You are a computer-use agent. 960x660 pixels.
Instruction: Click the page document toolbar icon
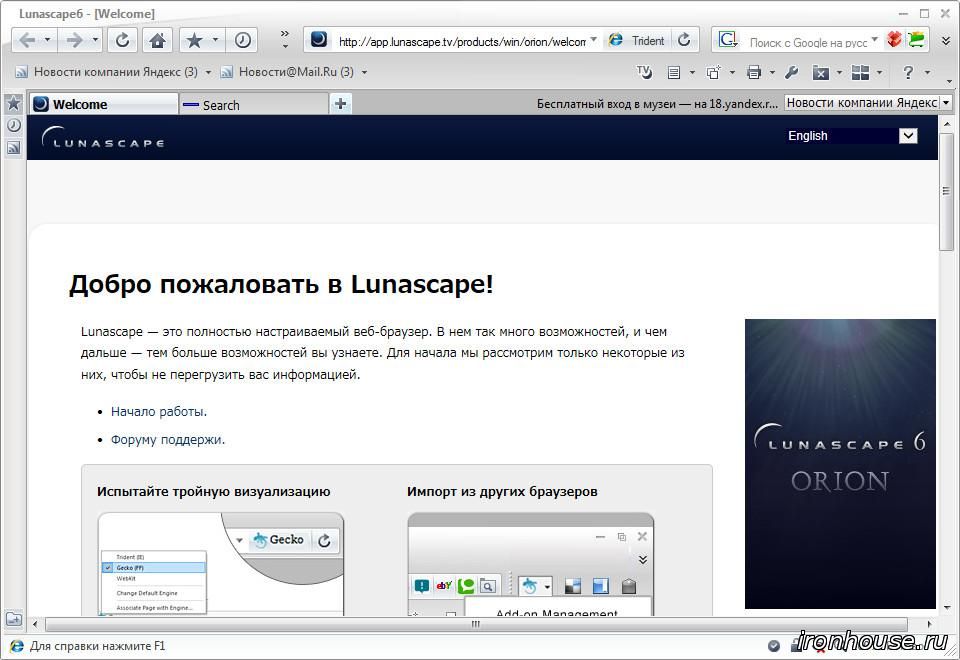point(673,73)
